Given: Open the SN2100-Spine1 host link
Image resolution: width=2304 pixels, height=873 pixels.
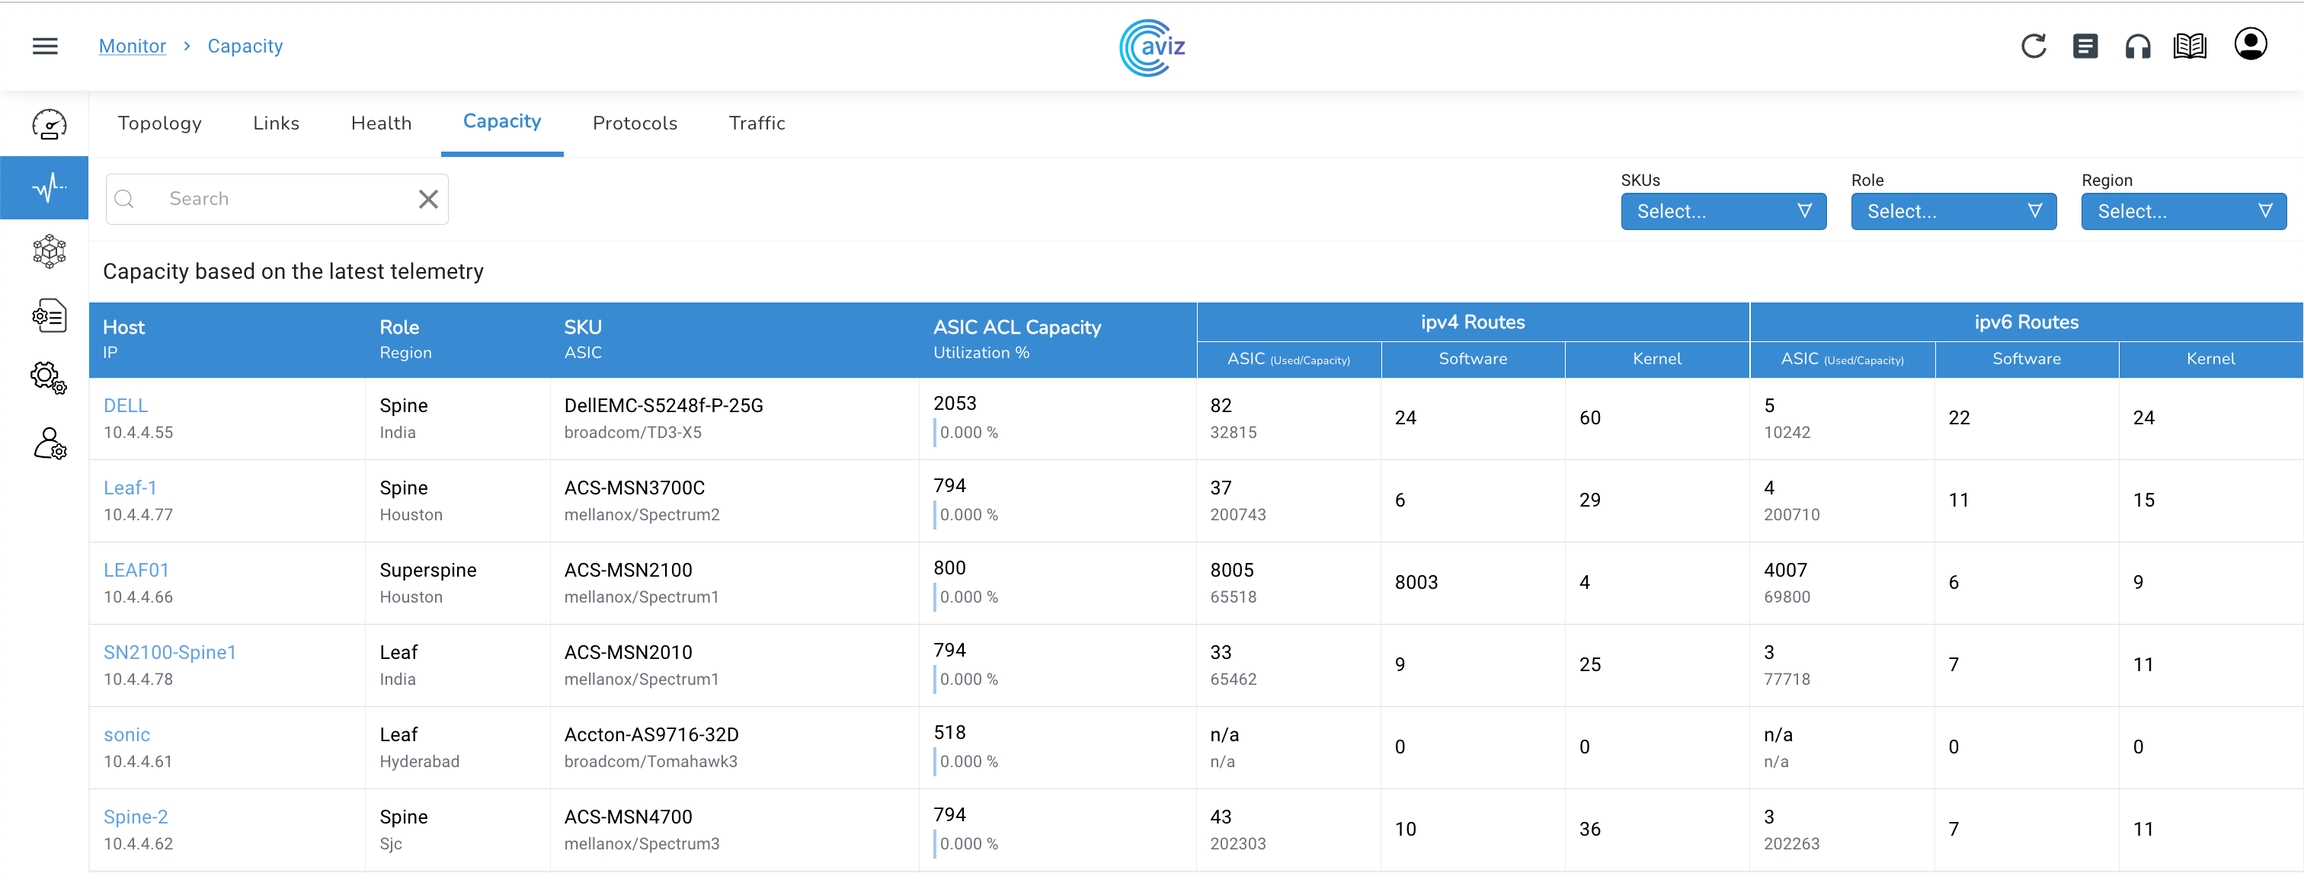Looking at the screenshot, I should pos(170,652).
